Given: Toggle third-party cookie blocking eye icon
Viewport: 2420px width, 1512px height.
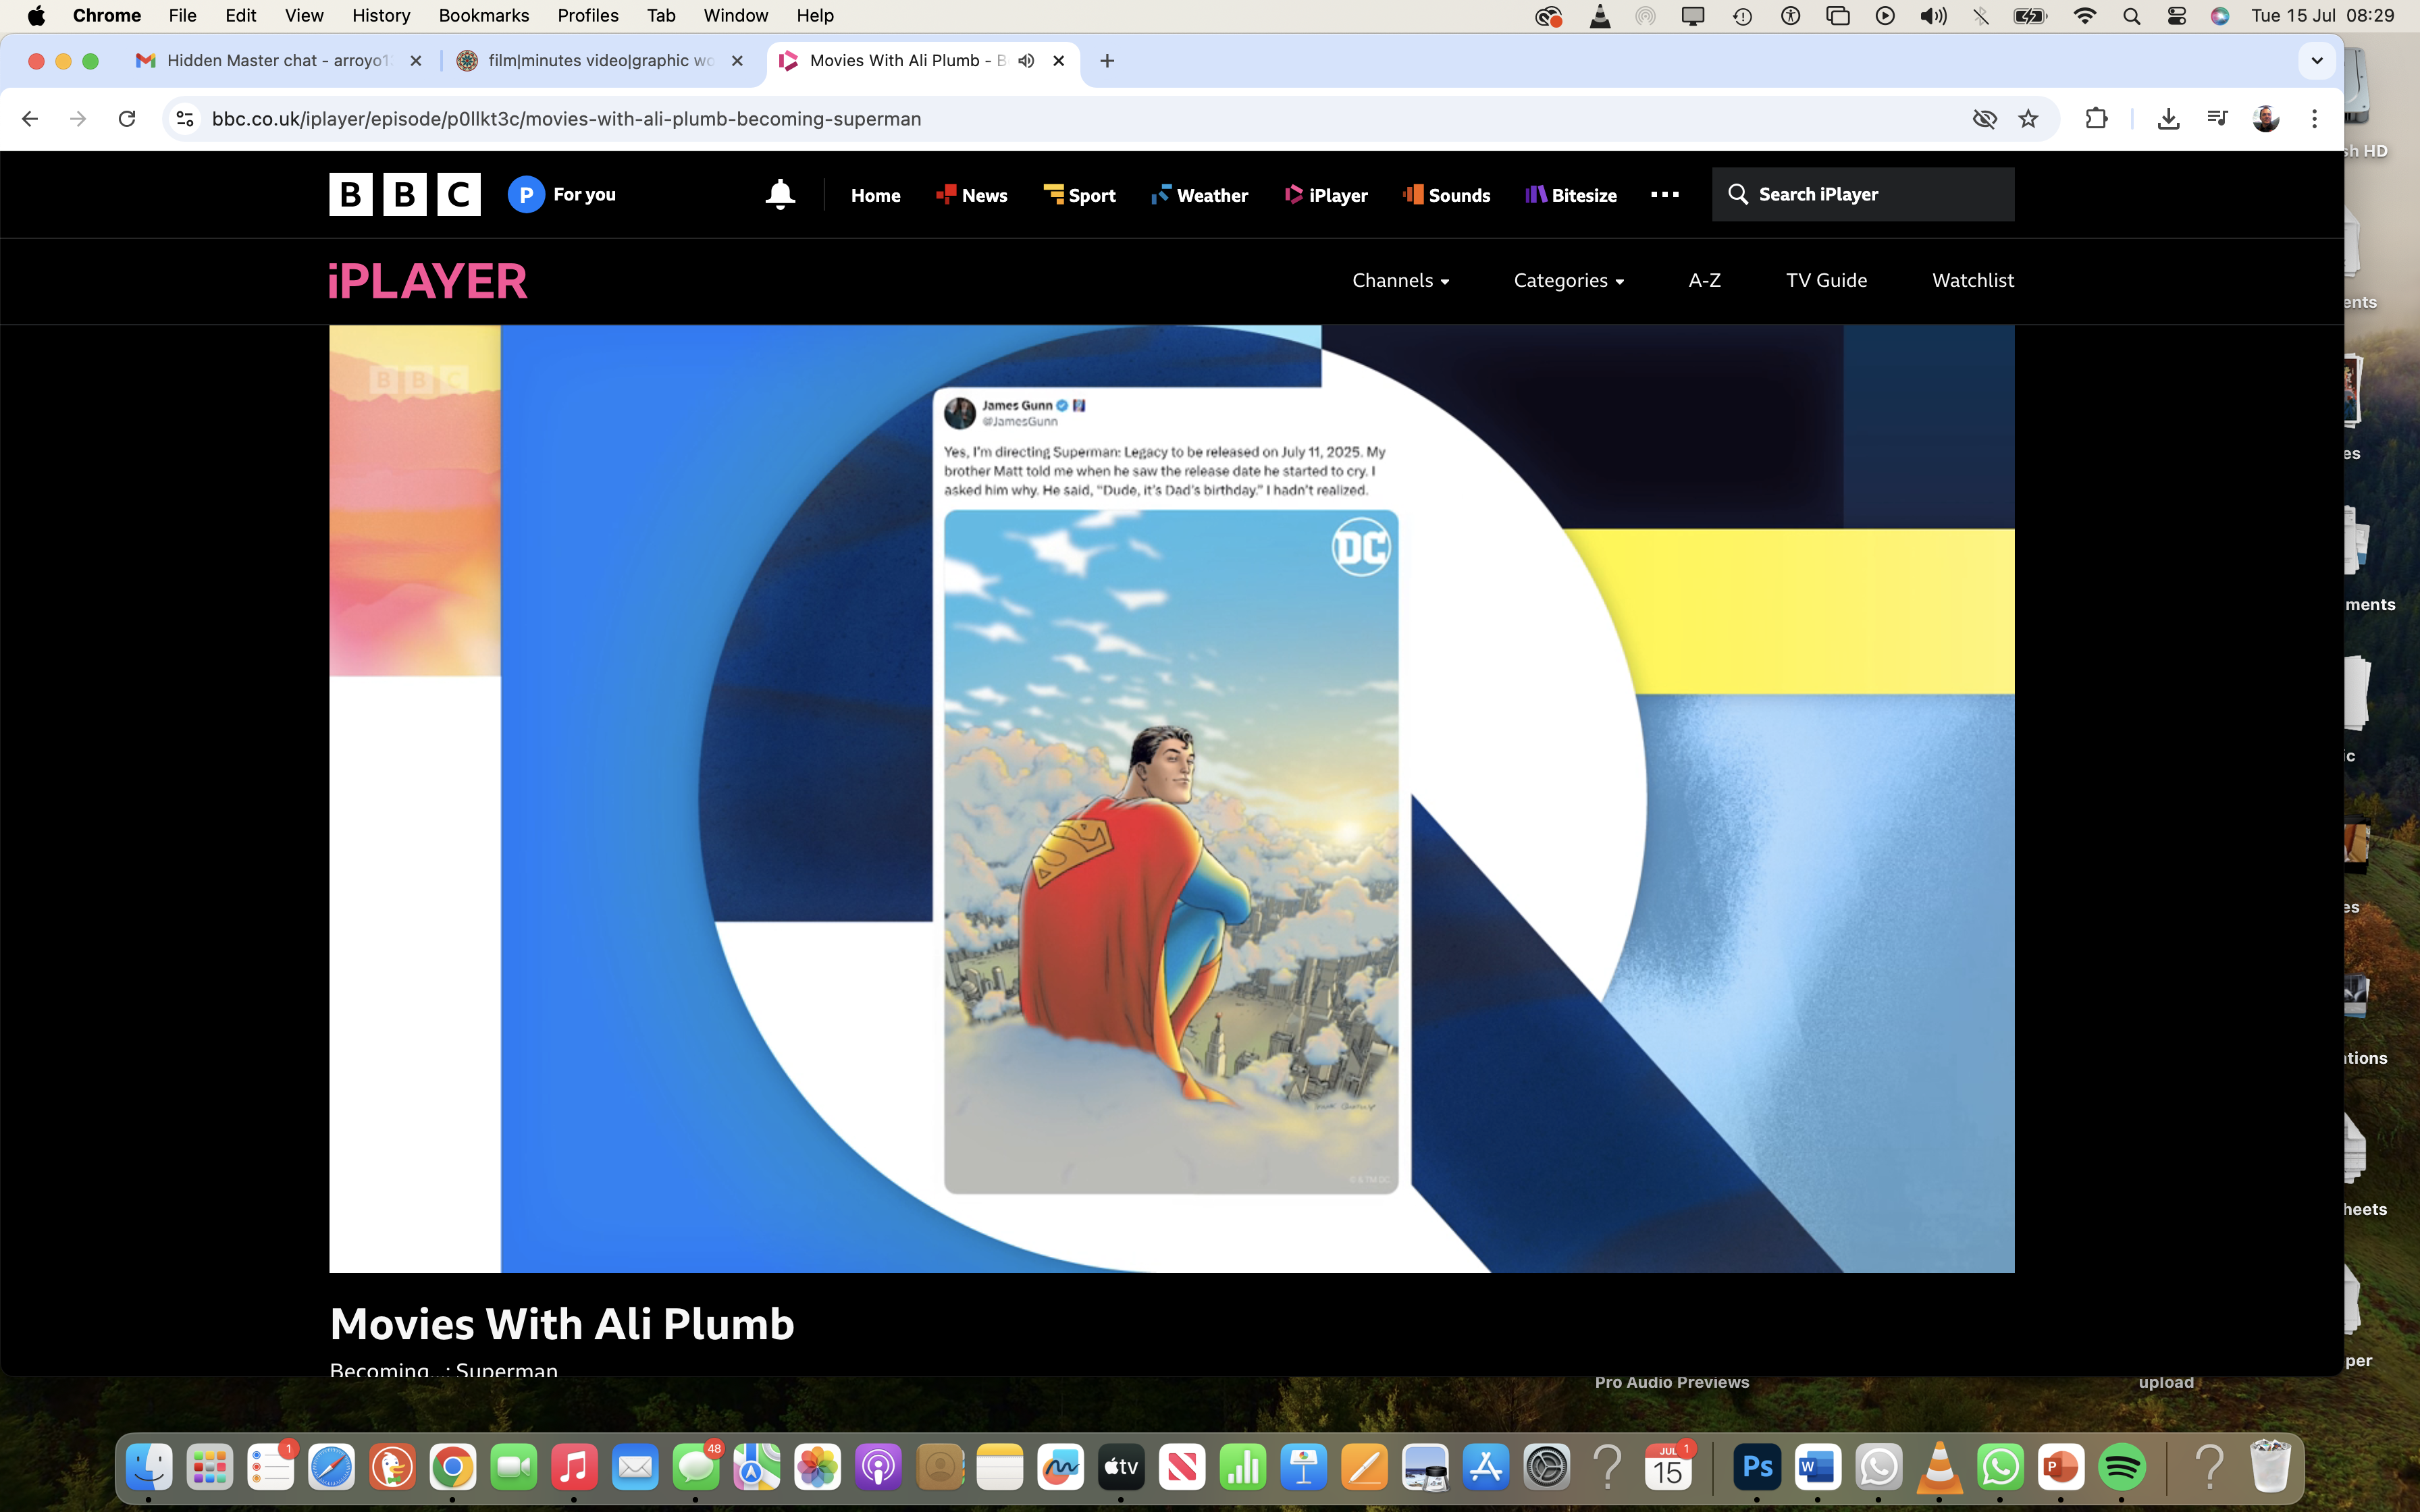Looking at the screenshot, I should (x=1984, y=119).
